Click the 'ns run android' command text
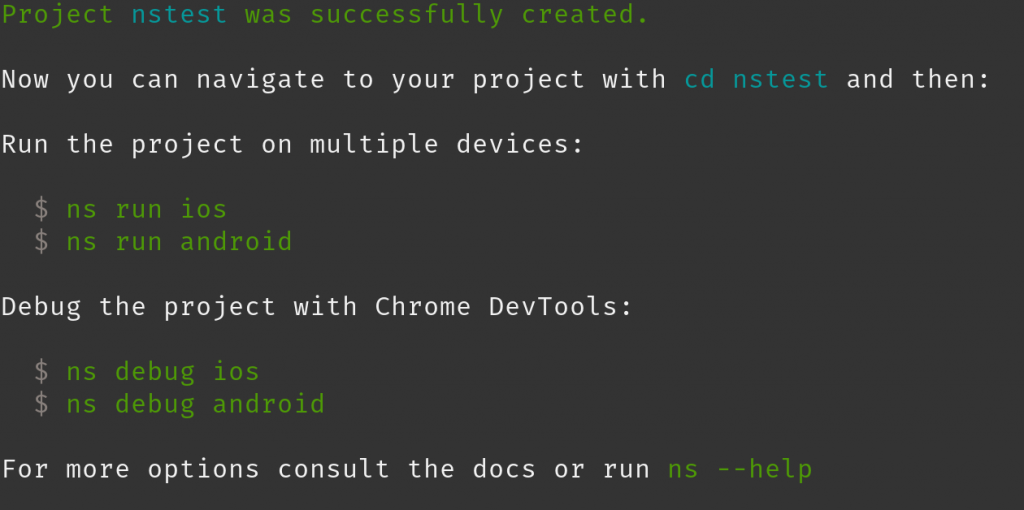This screenshot has width=1024, height=510. 180,242
